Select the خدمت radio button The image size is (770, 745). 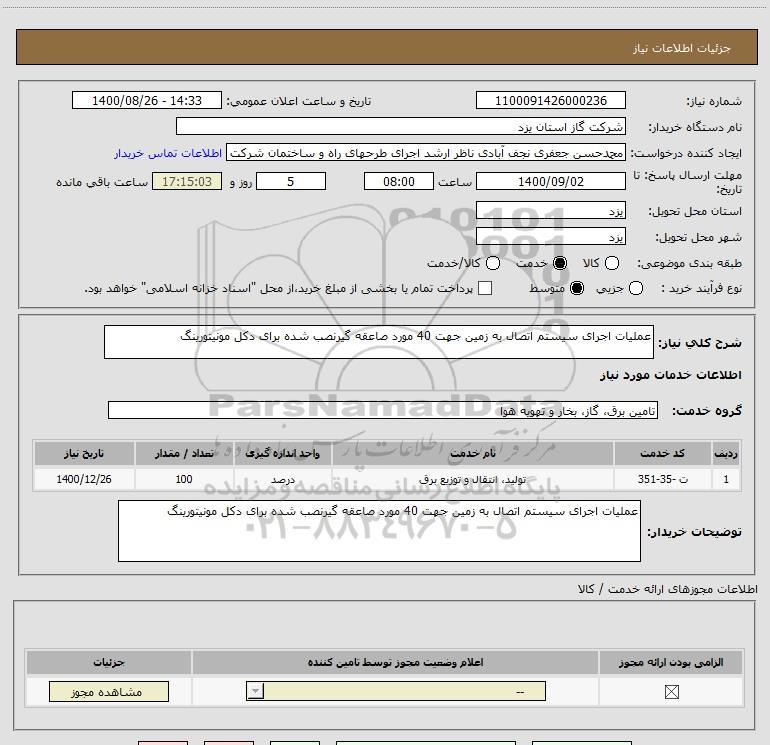tap(560, 263)
